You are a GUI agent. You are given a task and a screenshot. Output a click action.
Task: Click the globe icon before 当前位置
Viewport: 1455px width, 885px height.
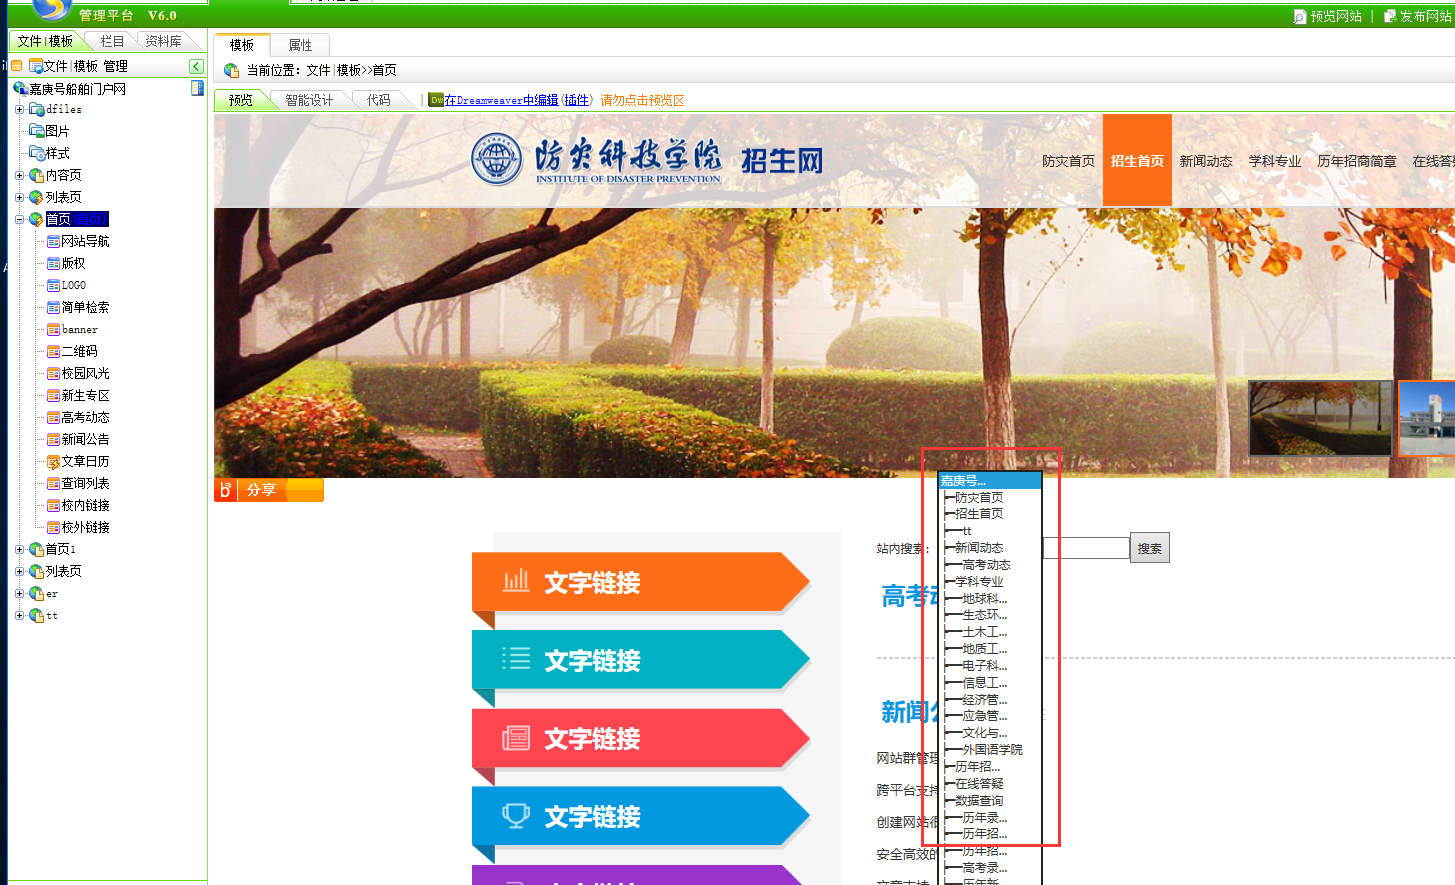tap(231, 70)
